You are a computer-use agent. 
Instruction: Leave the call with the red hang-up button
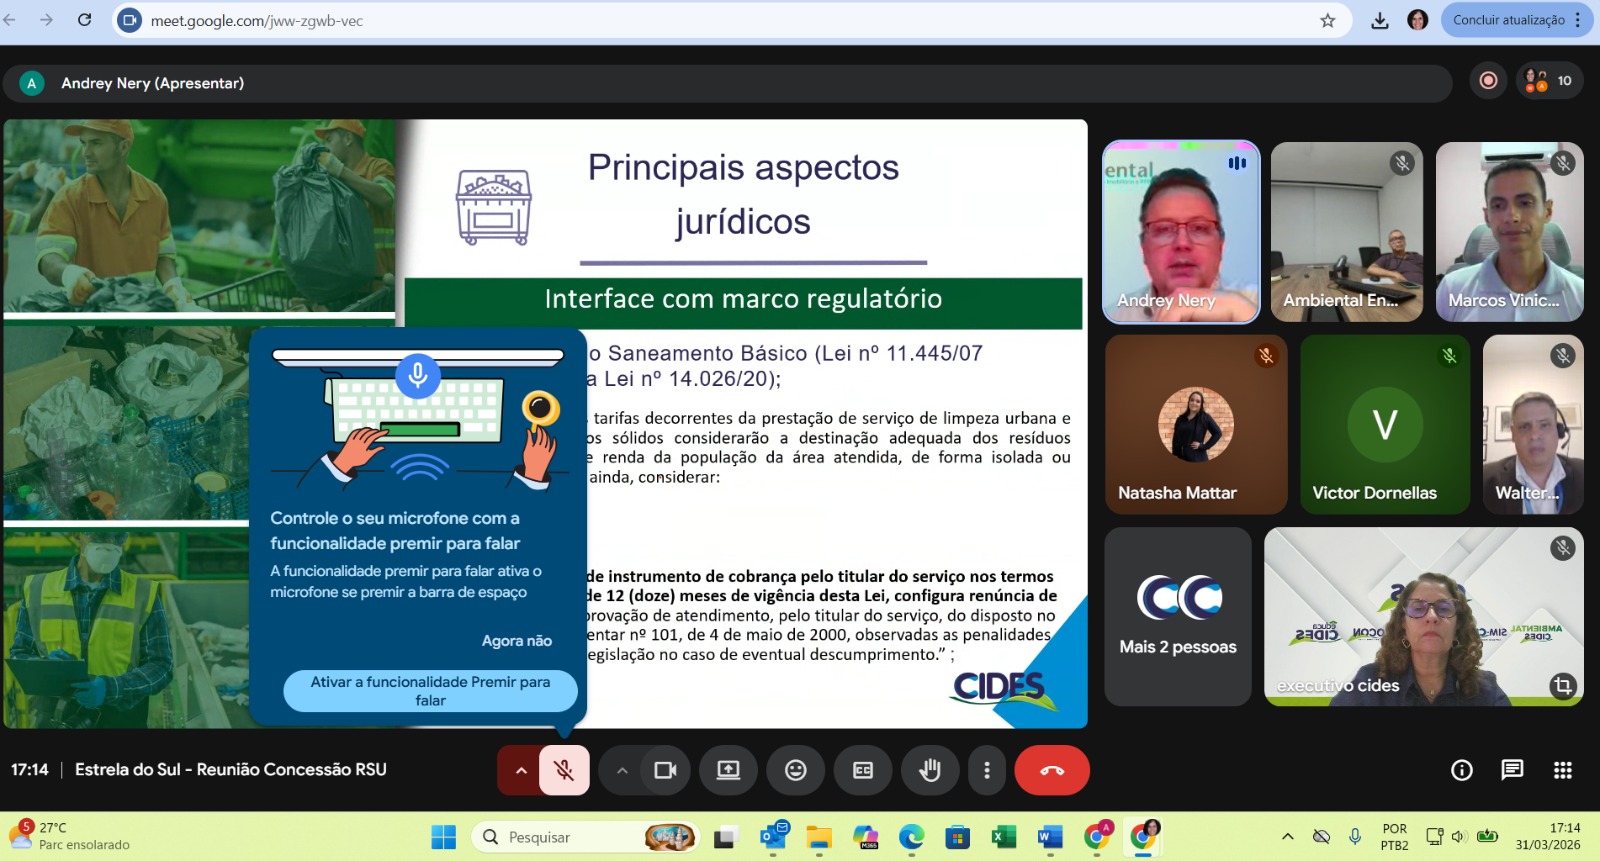[x=1052, y=770]
